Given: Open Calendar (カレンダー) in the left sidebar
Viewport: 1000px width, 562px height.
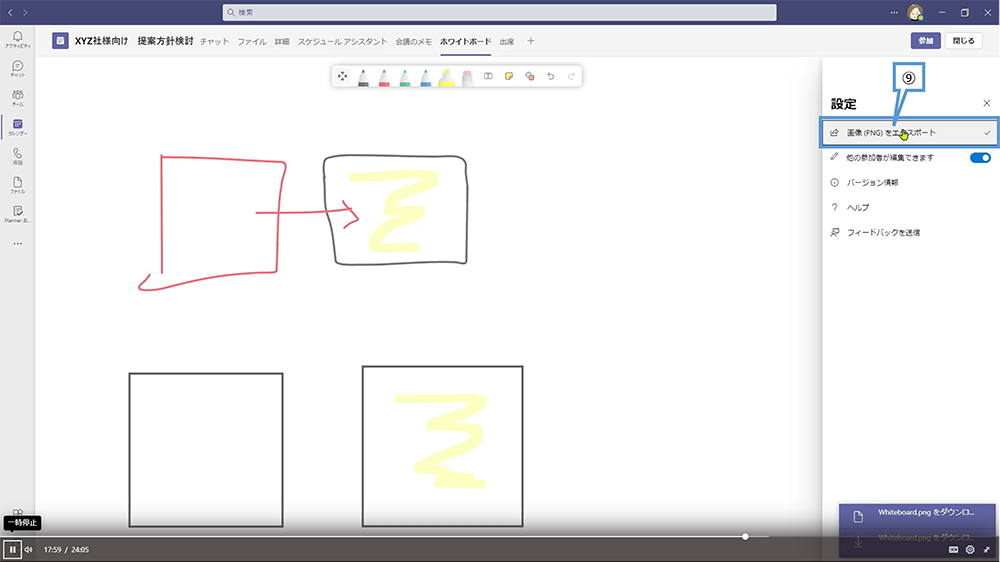Looking at the screenshot, I should pyautogui.click(x=17, y=127).
